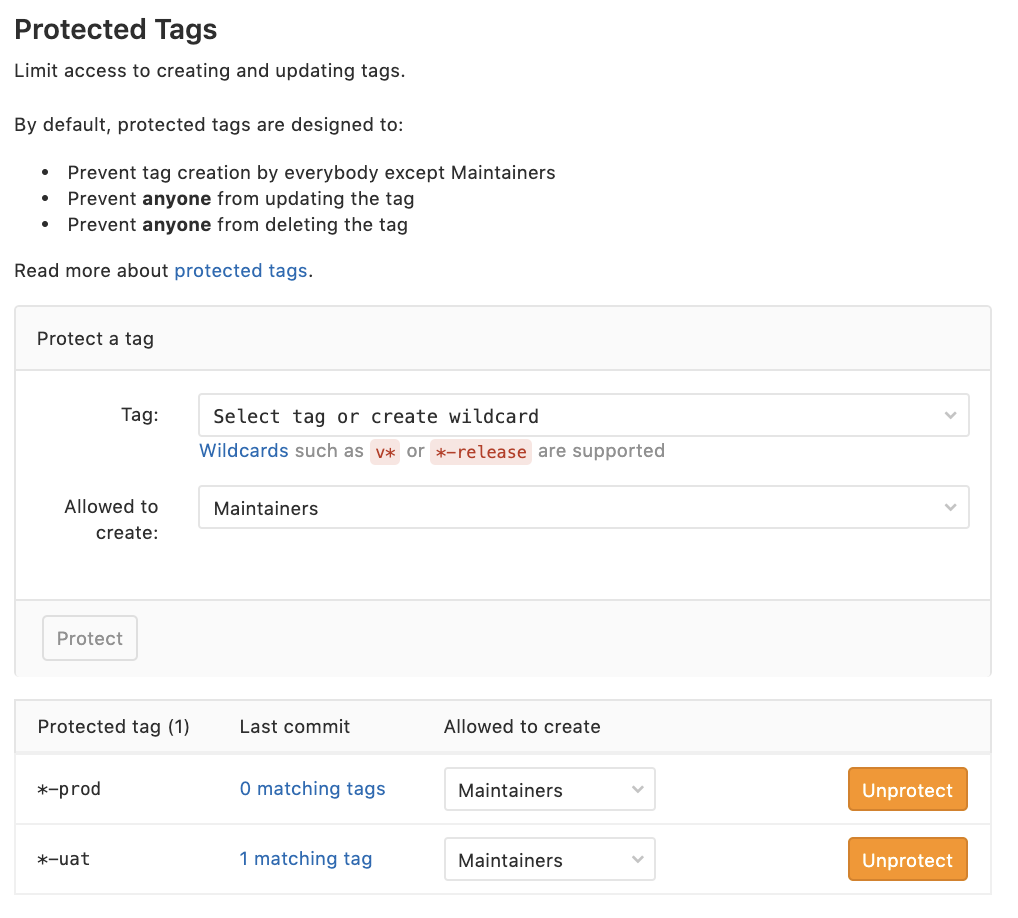Click the v* wildcard example code
Screen dimensions: 1018x918
385,452
